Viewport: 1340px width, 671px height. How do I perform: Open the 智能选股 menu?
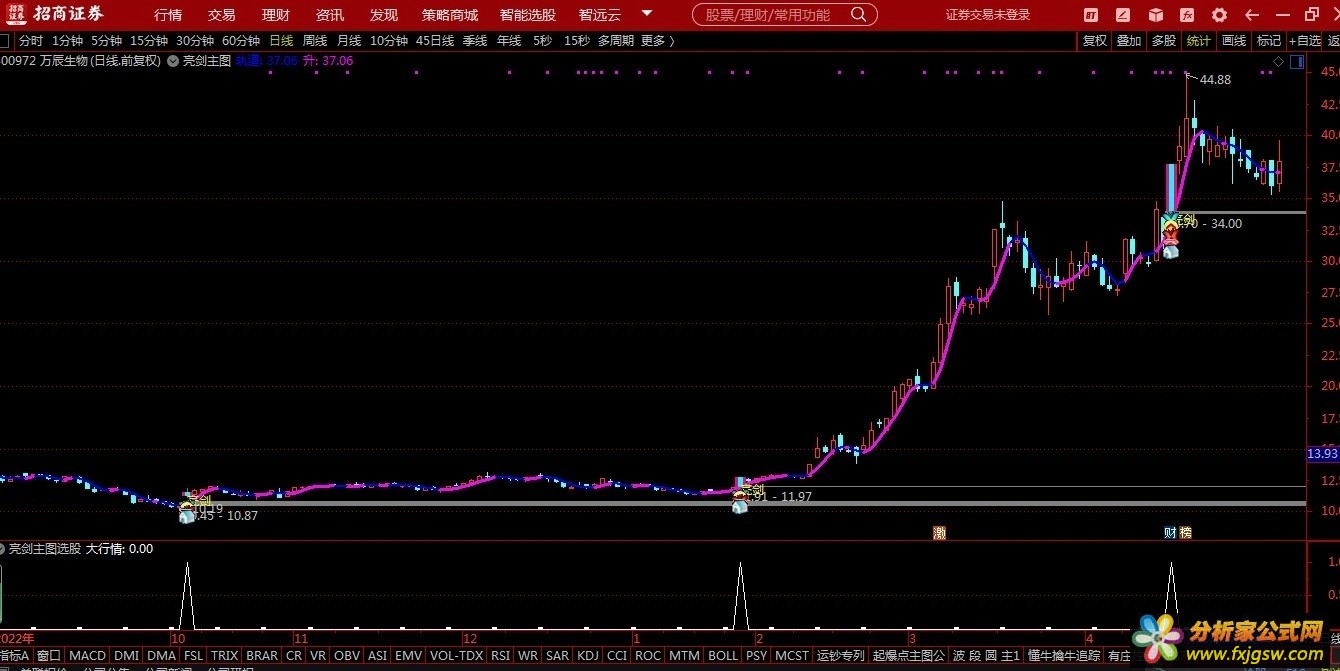pos(528,15)
